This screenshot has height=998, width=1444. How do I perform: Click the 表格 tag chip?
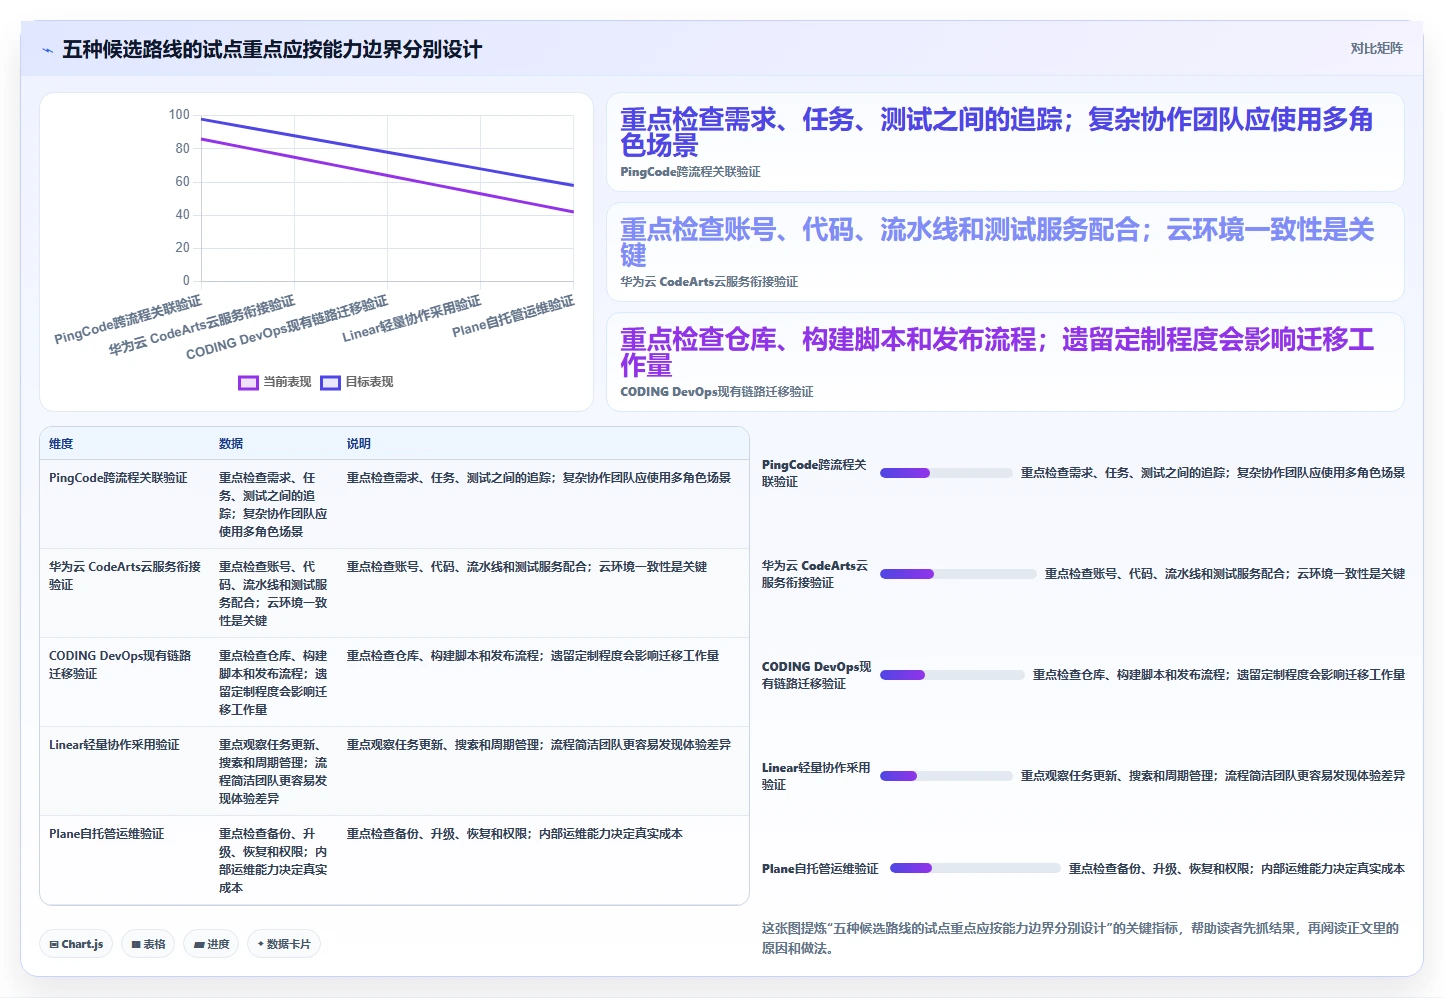click(149, 944)
